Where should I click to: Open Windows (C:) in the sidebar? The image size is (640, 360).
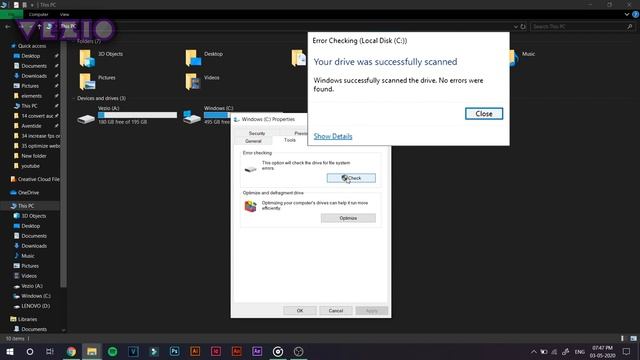tap(36, 296)
